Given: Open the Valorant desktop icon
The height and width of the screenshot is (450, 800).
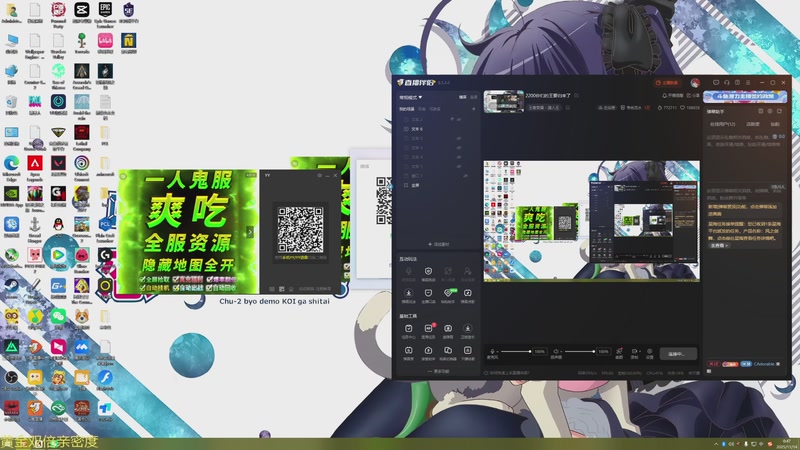Looking at the screenshot, I should tap(58, 166).
